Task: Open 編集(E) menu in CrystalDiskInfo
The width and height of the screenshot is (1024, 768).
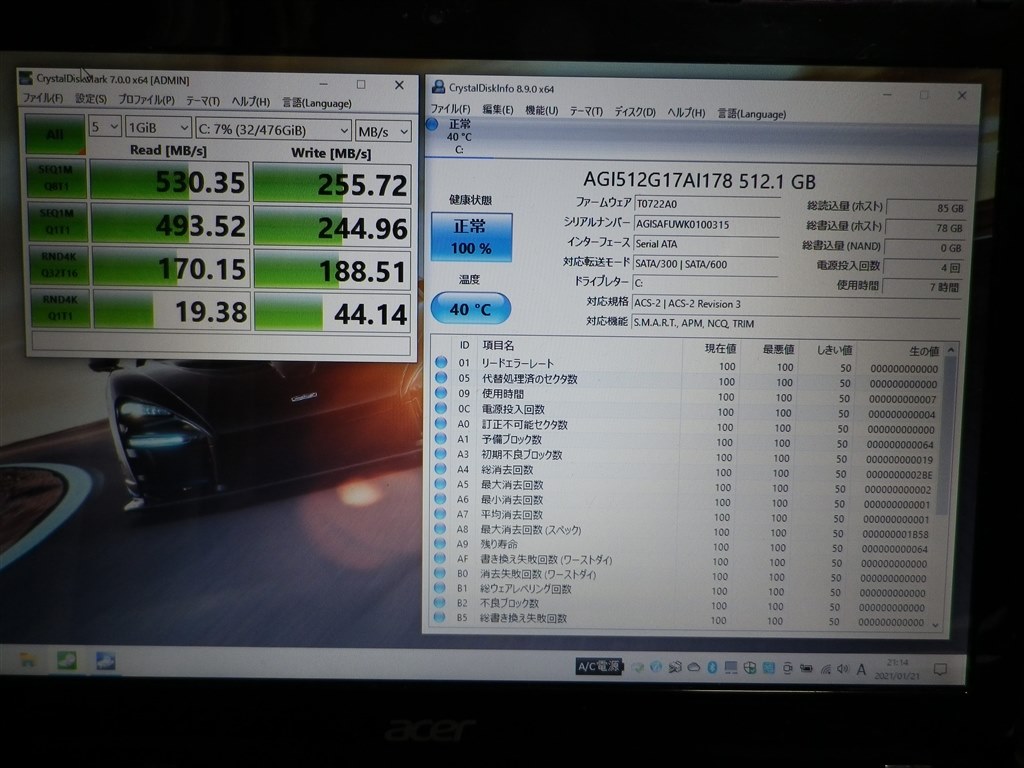Action: pyautogui.click(x=498, y=109)
